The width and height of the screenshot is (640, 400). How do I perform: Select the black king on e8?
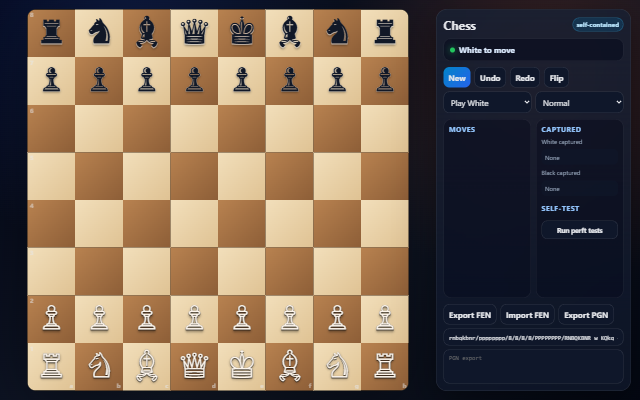pyautogui.click(x=242, y=33)
